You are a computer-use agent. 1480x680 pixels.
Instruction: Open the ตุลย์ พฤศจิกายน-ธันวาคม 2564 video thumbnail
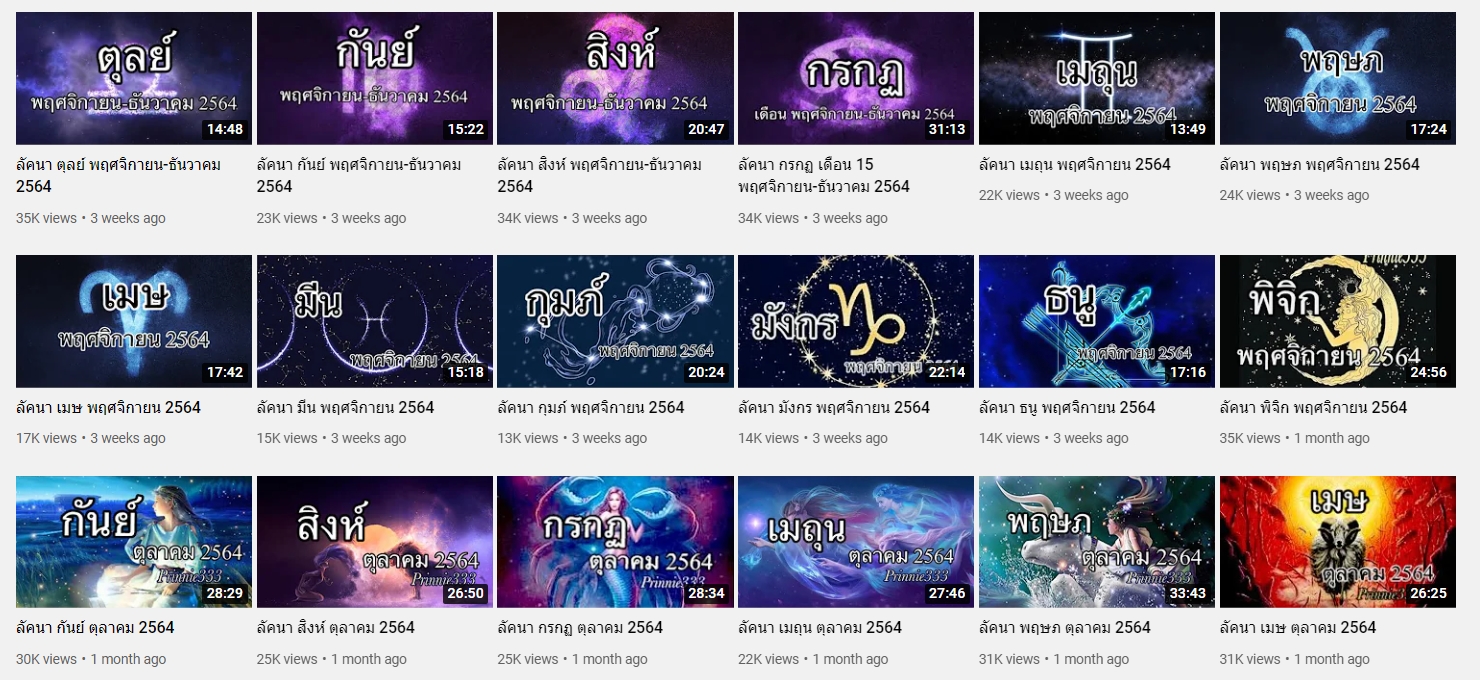(x=134, y=78)
